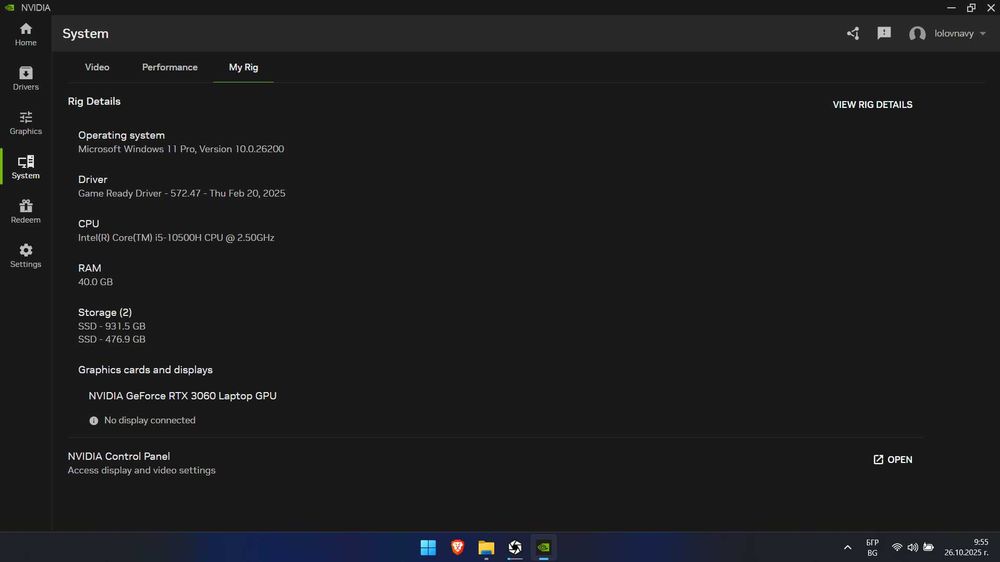Click the NVIDIA logo in title bar
Image resolution: width=1000 pixels, height=562 pixels.
click(10, 8)
